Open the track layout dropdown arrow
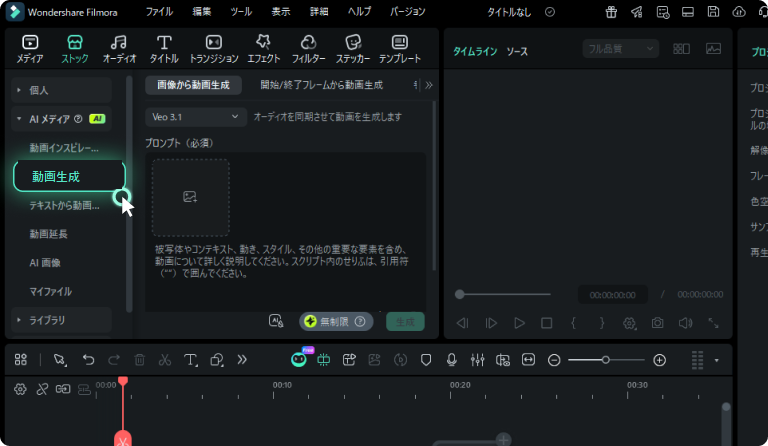This screenshot has width=768, height=446. 717,360
